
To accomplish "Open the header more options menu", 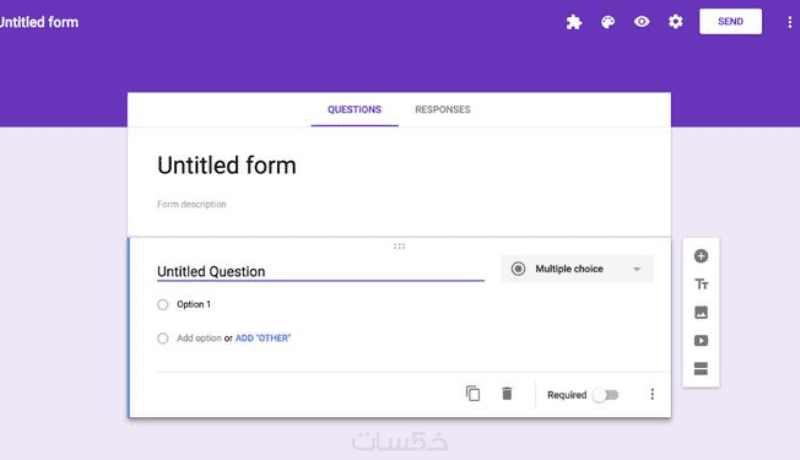I will [x=789, y=22].
